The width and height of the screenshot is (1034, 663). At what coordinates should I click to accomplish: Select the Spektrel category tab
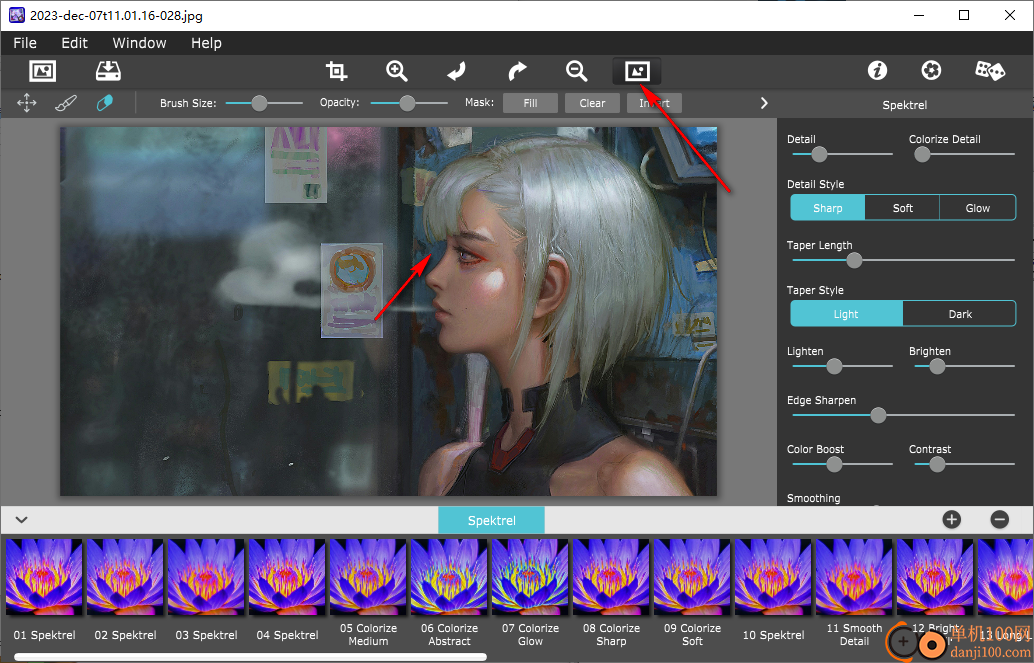pyautogui.click(x=491, y=521)
